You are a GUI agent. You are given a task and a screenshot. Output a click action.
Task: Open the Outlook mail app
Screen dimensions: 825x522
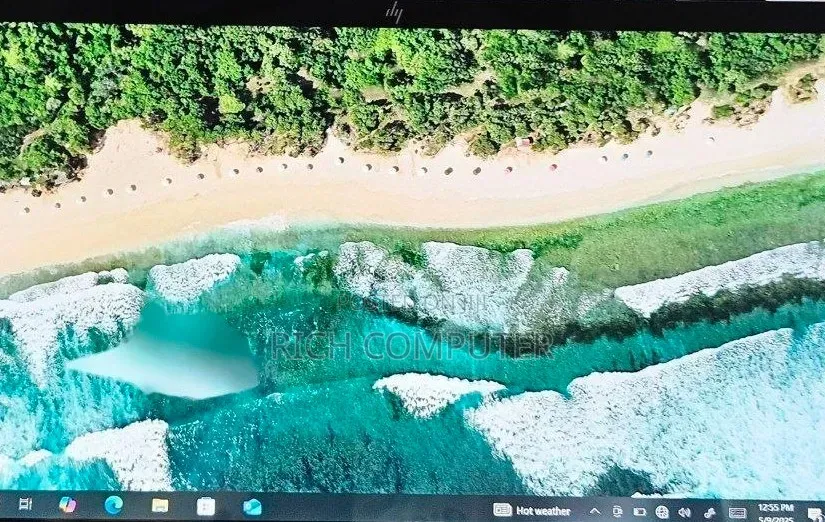(252, 507)
